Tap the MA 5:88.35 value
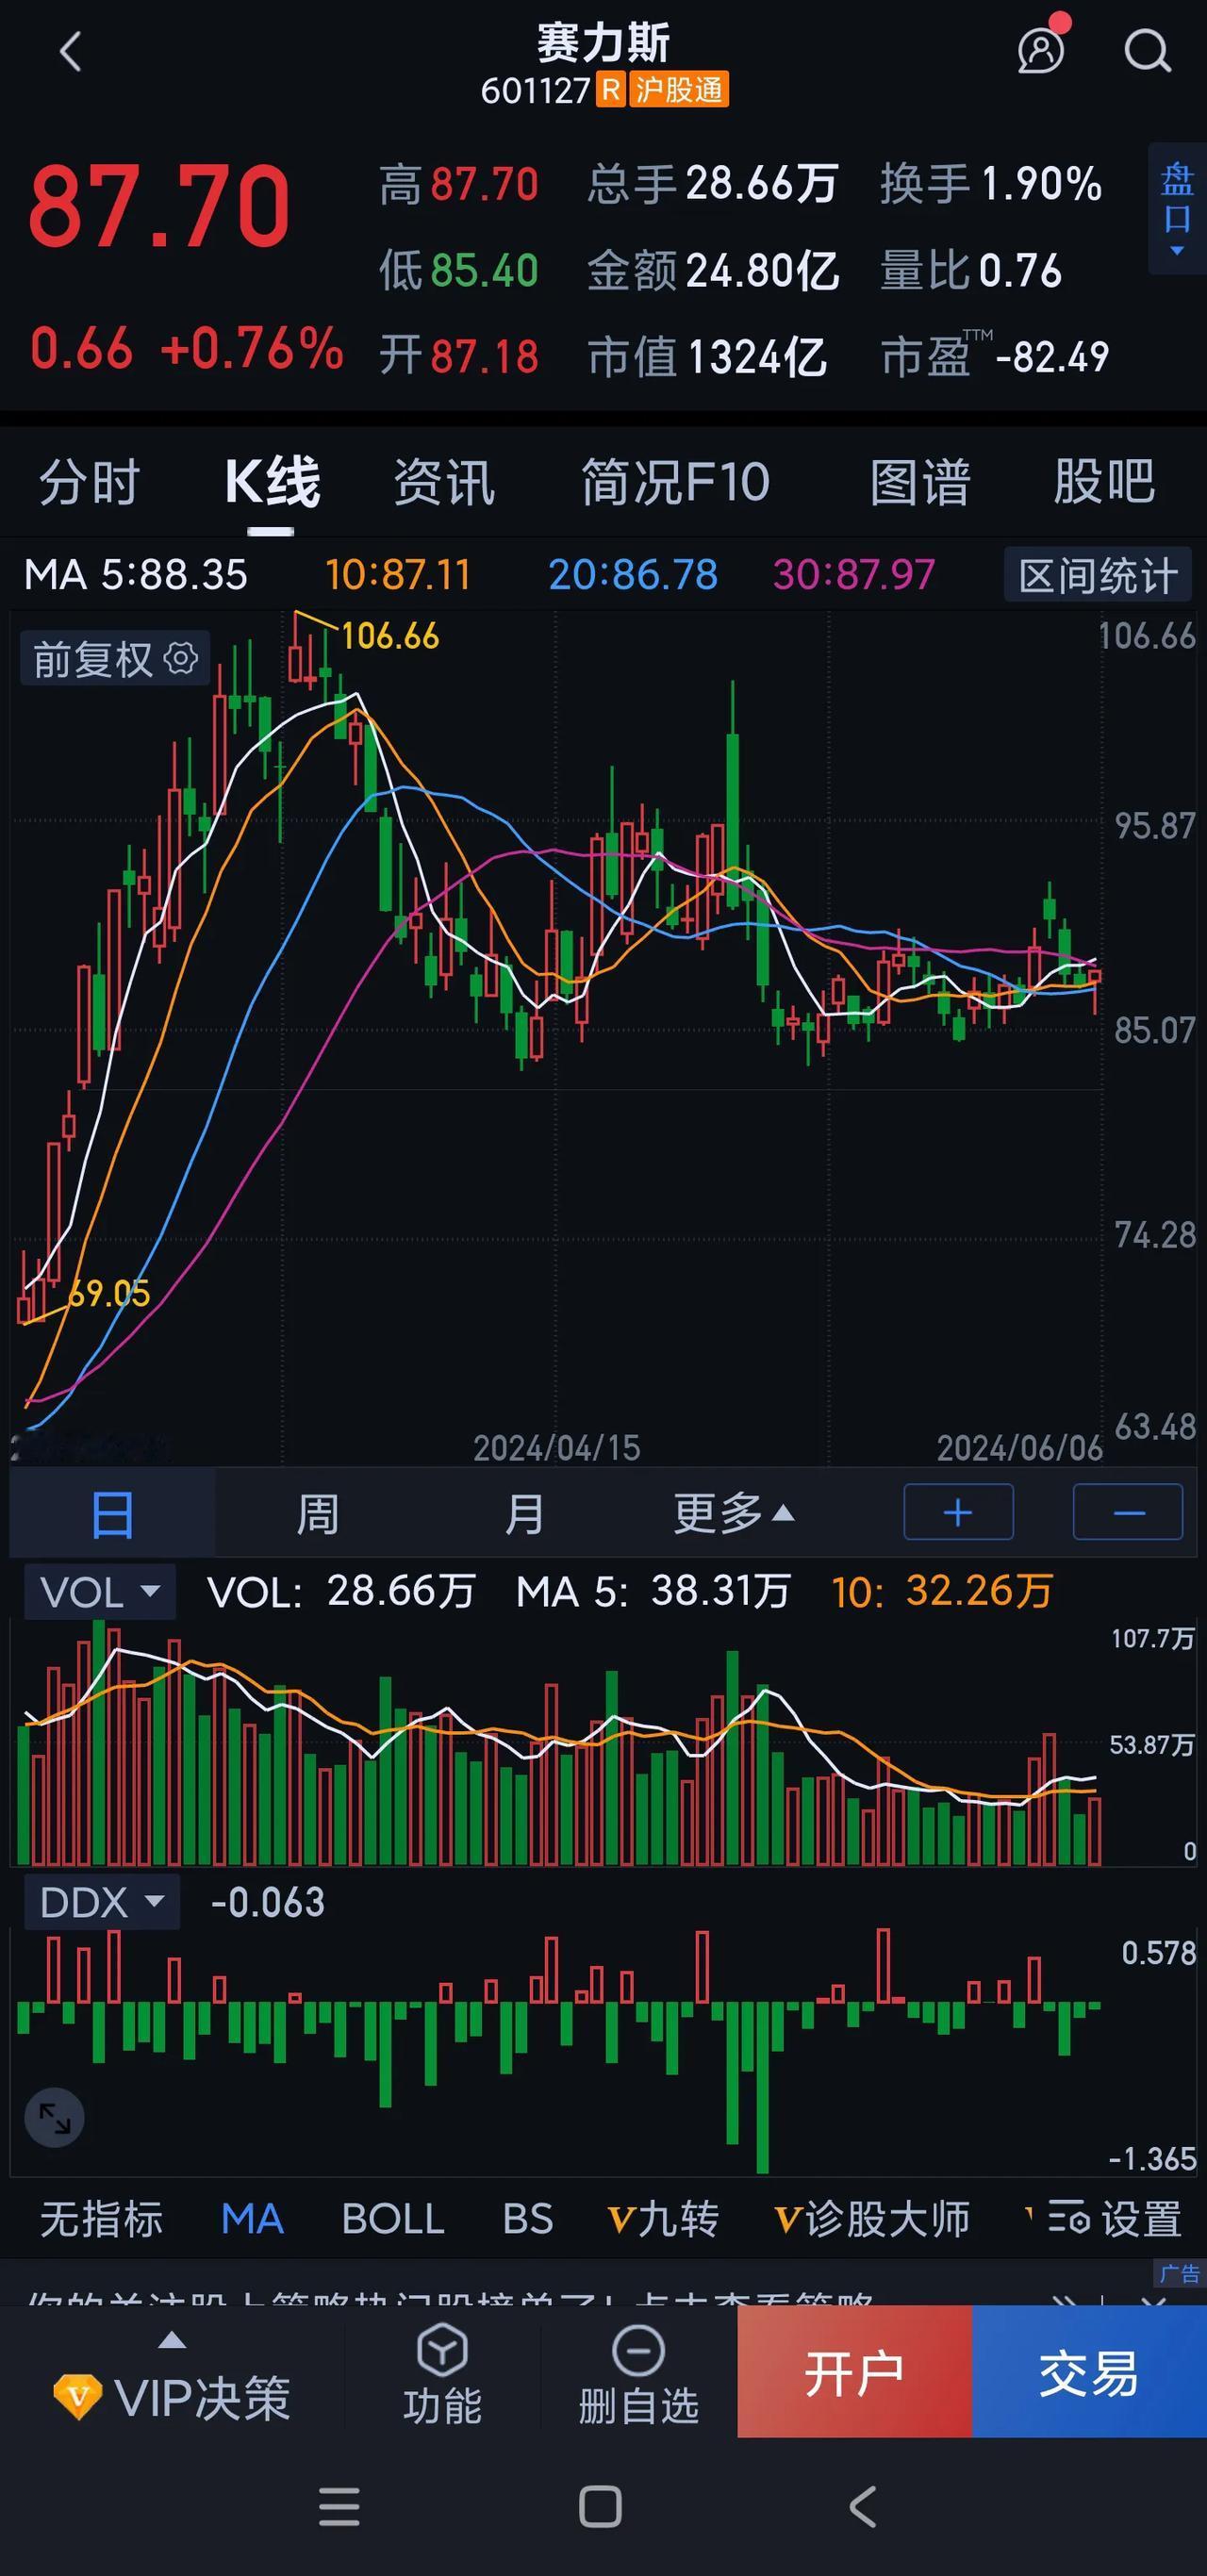The image size is (1207, 2576). 135,575
